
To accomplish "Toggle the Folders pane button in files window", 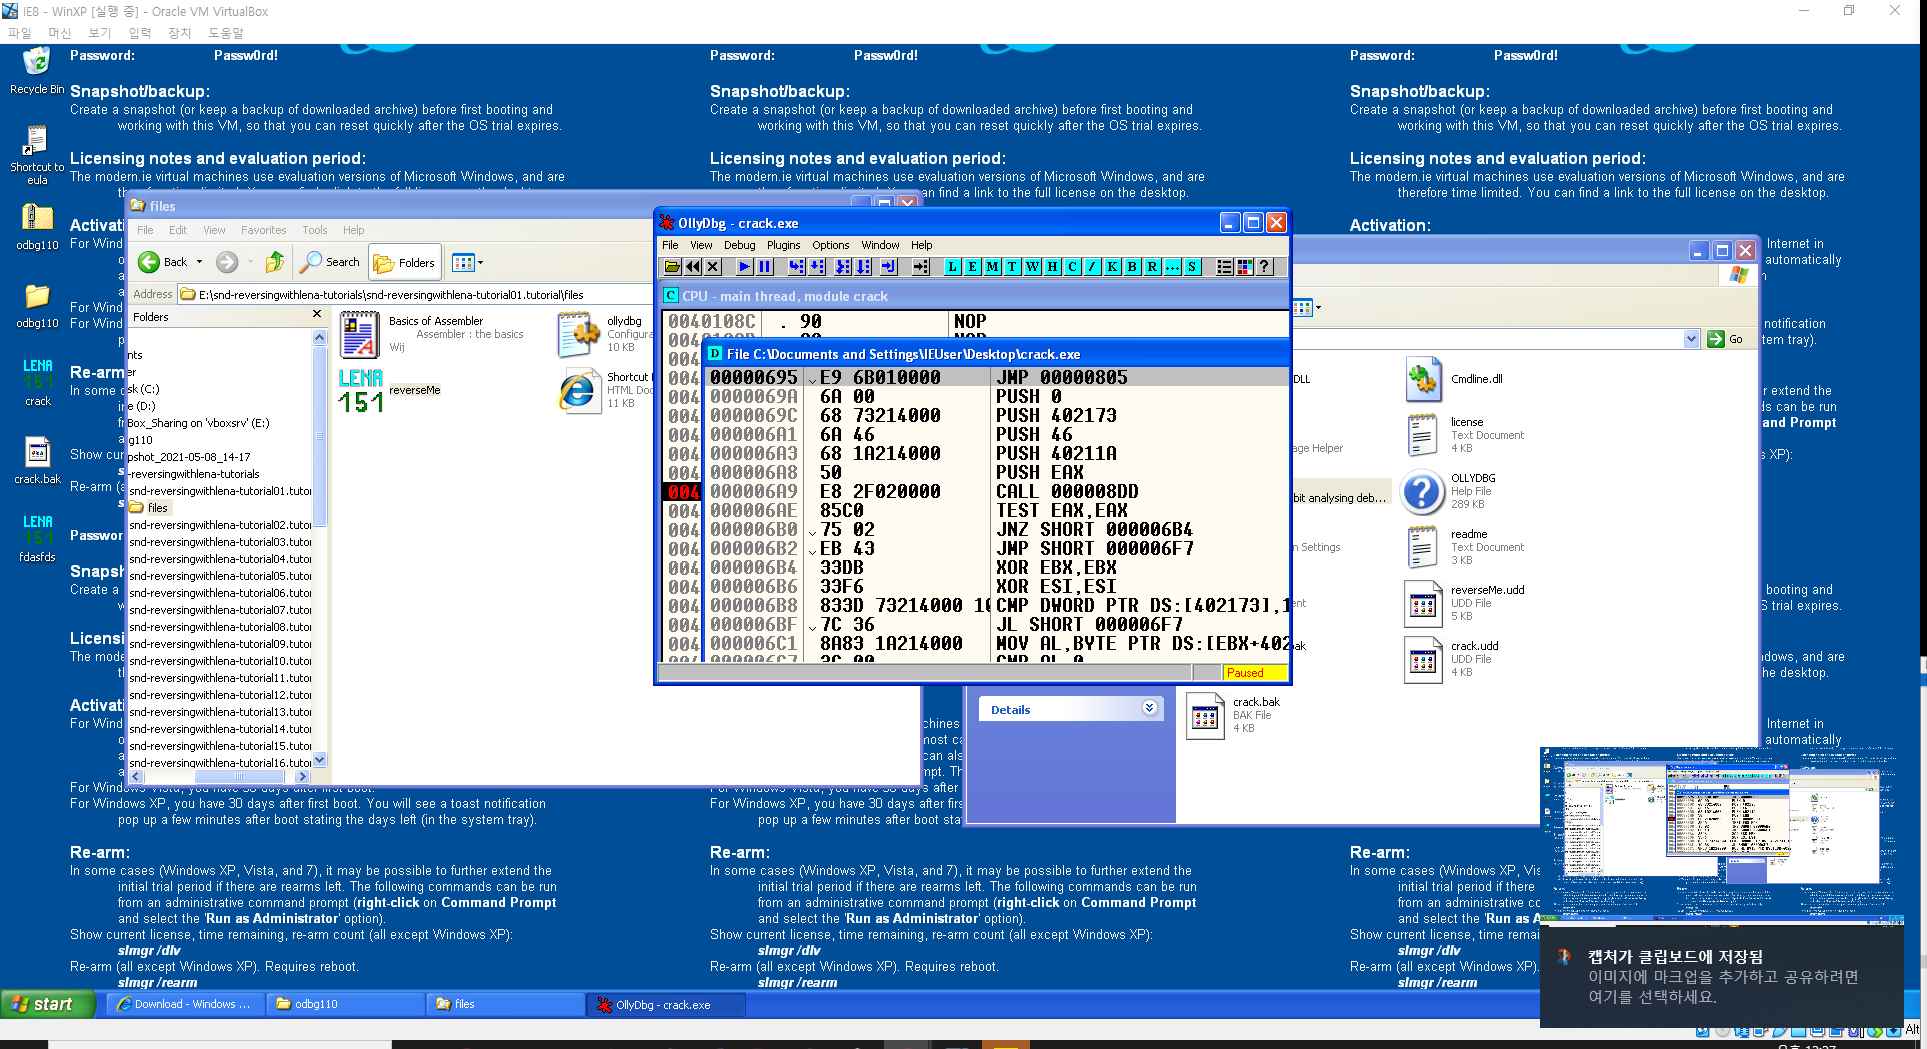I will (405, 263).
